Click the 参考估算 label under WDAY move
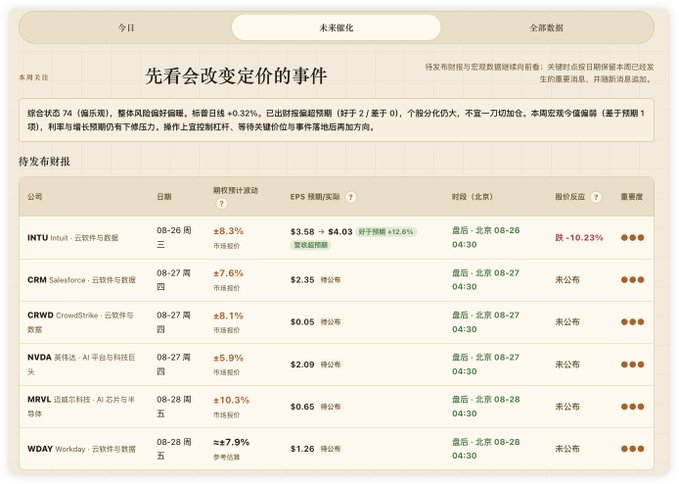This screenshot has height=484, width=679. click(x=226, y=457)
